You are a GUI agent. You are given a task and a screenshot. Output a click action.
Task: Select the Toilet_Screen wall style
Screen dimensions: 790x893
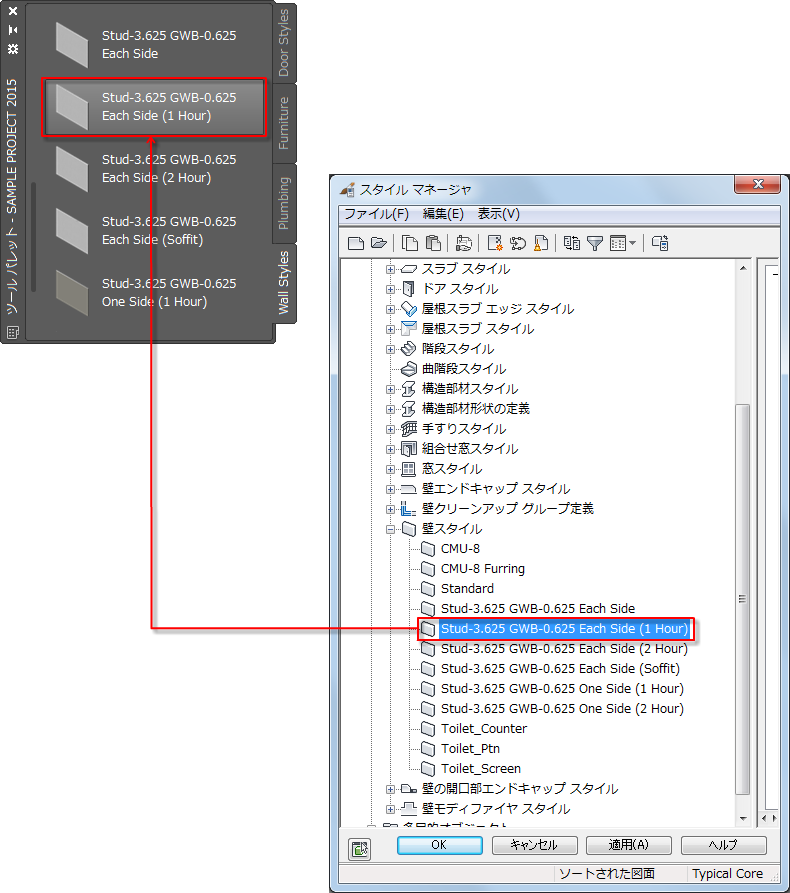click(481, 769)
